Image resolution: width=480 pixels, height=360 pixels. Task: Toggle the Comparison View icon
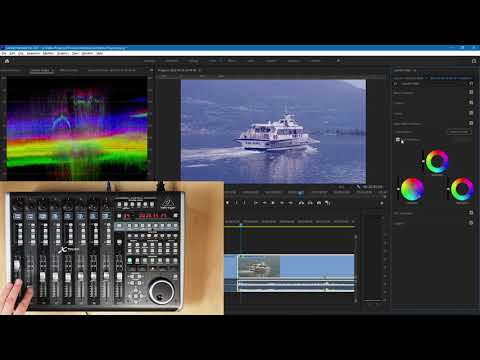(x=327, y=203)
